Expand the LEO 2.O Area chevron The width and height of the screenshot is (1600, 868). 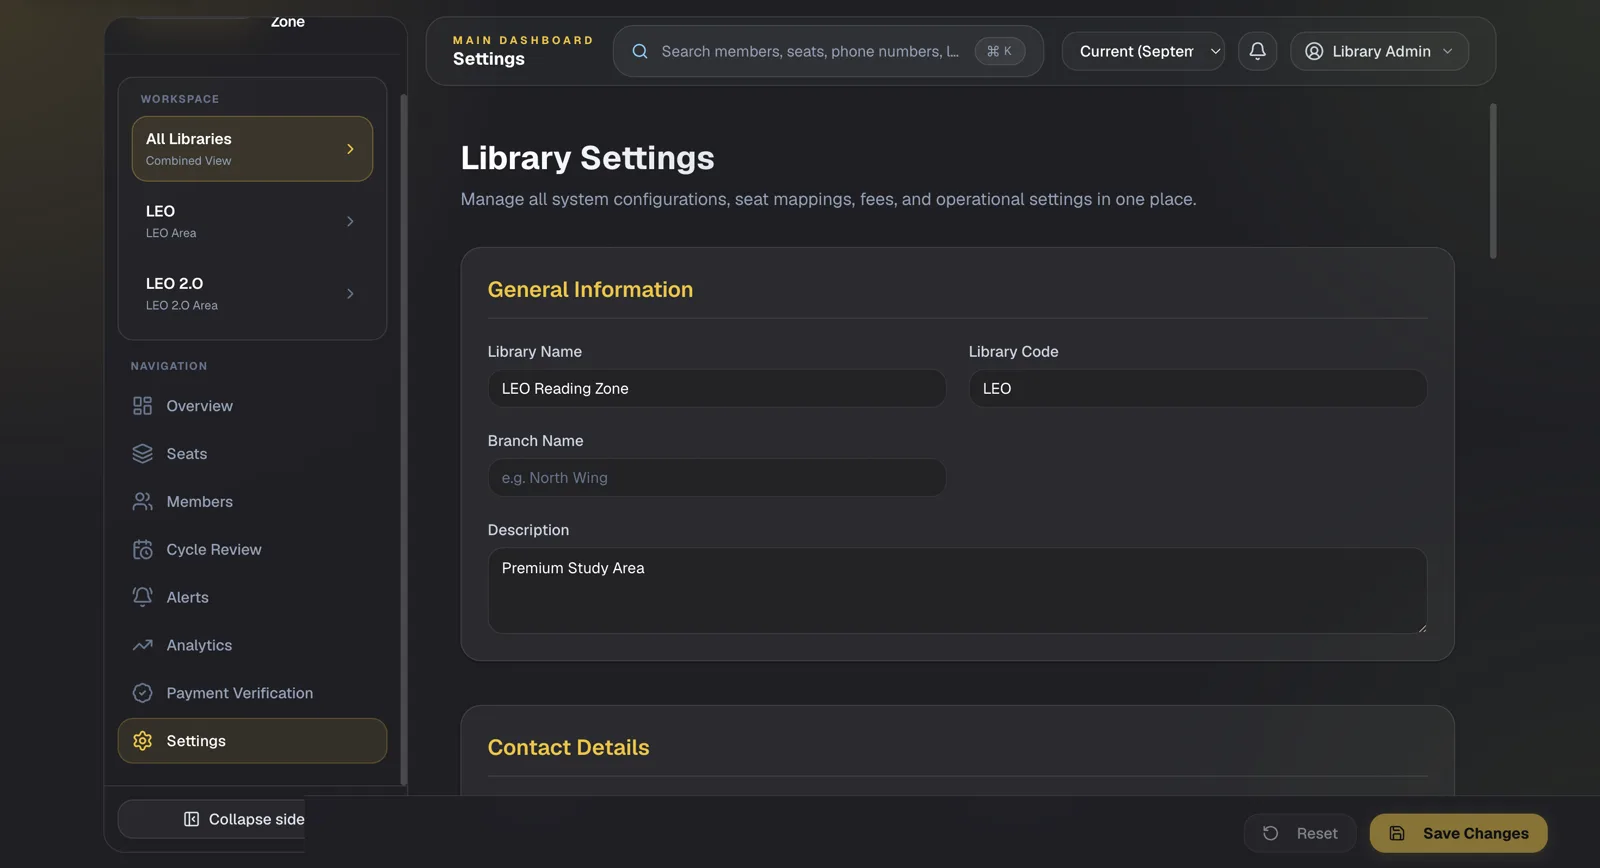[350, 293]
